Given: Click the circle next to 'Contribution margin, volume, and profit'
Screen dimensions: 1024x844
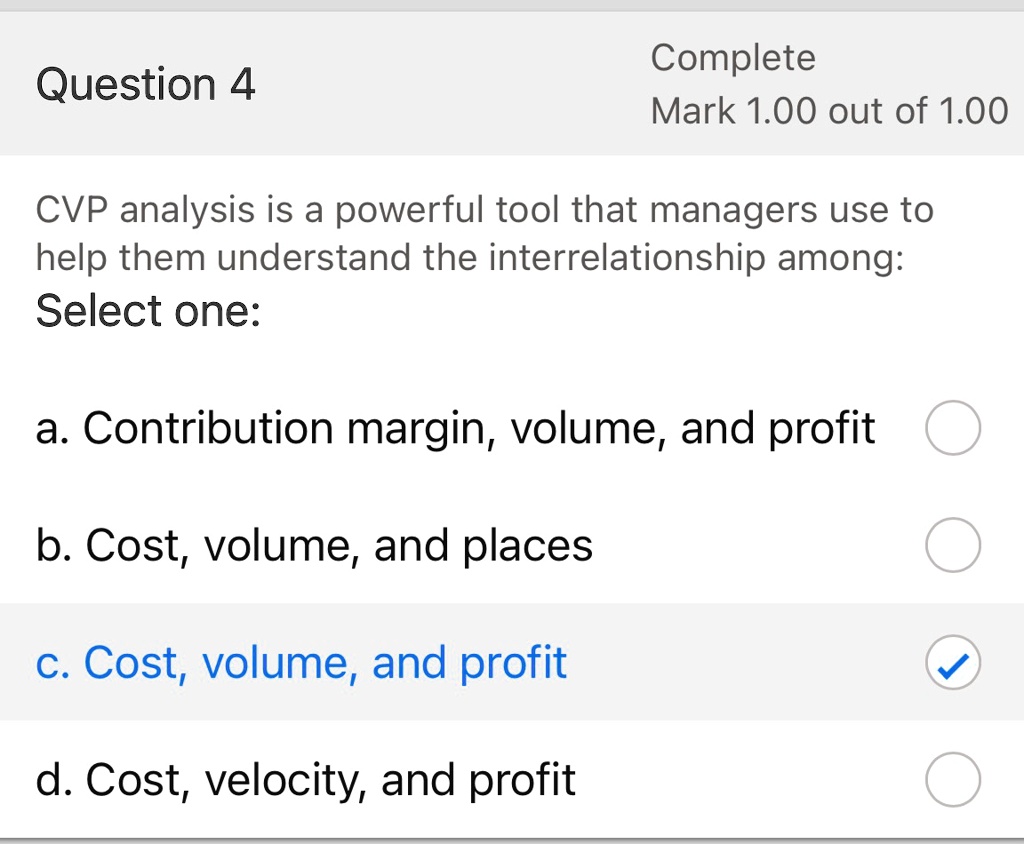Looking at the screenshot, I should point(952,427).
